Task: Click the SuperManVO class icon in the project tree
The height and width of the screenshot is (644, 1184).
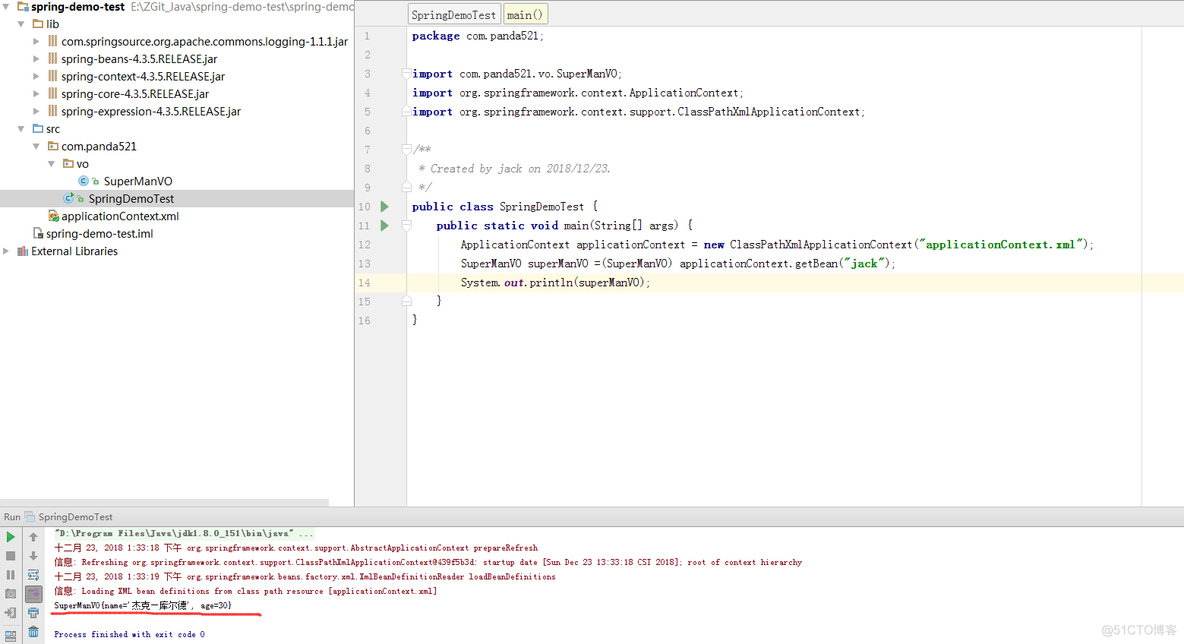Action: [83, 181]
